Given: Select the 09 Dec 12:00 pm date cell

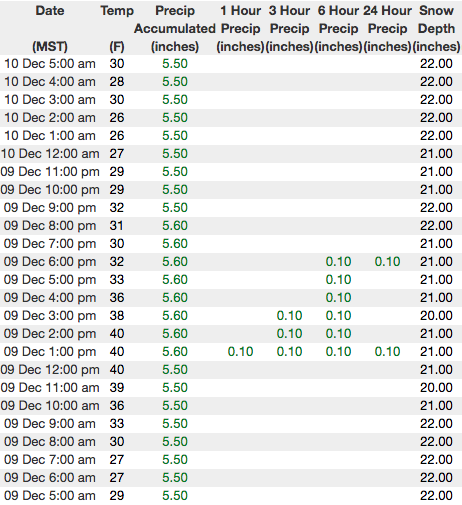Looking at the screenshot, I should [x=50, y=370].
